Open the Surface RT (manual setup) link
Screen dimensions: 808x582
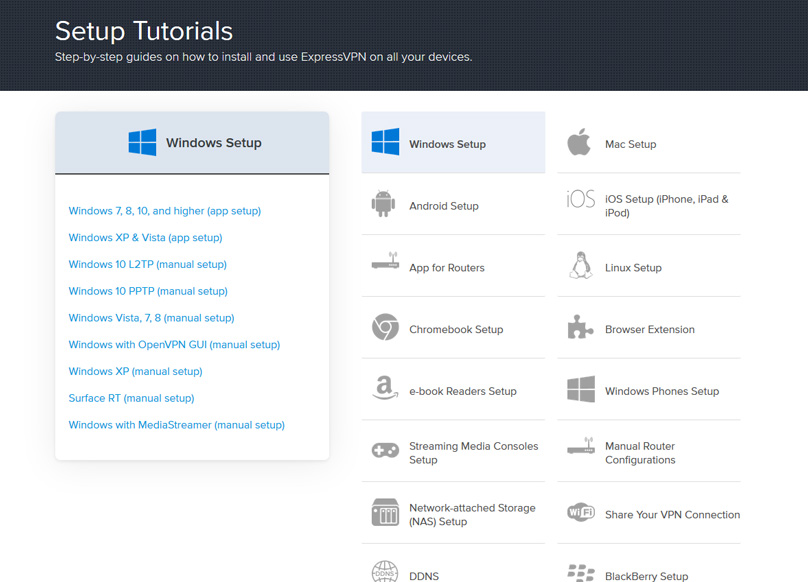(x=131, y=398)
